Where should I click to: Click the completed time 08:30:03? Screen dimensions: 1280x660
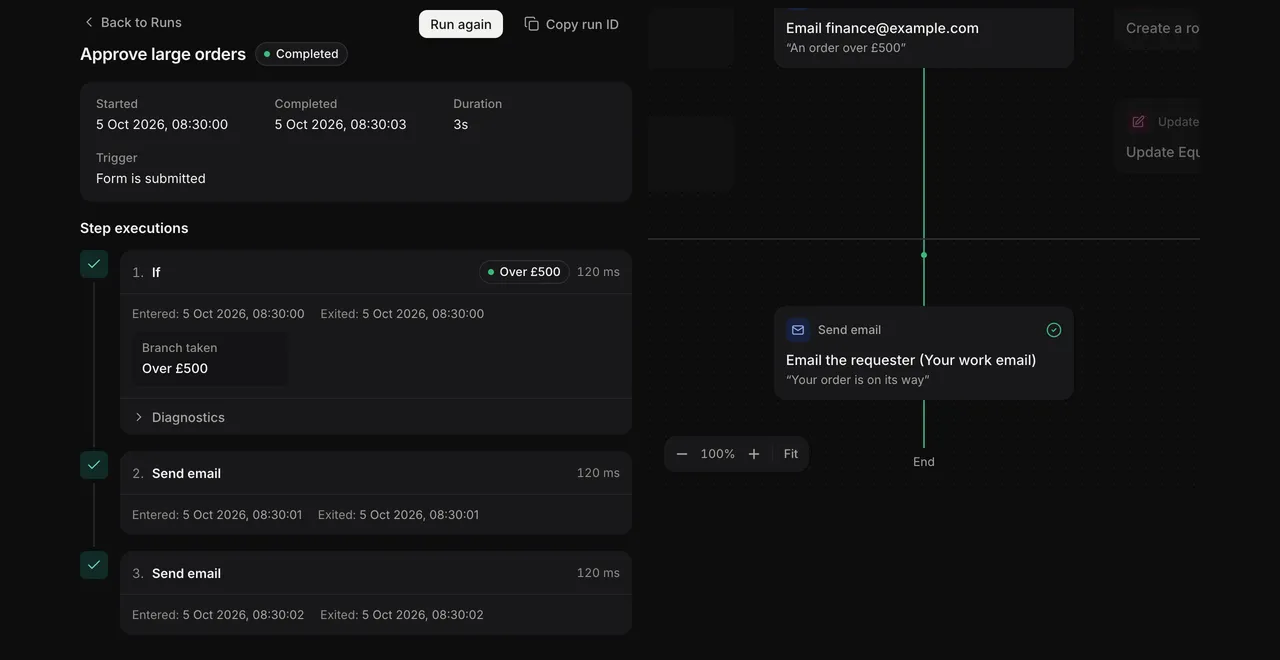coord(341,125)
